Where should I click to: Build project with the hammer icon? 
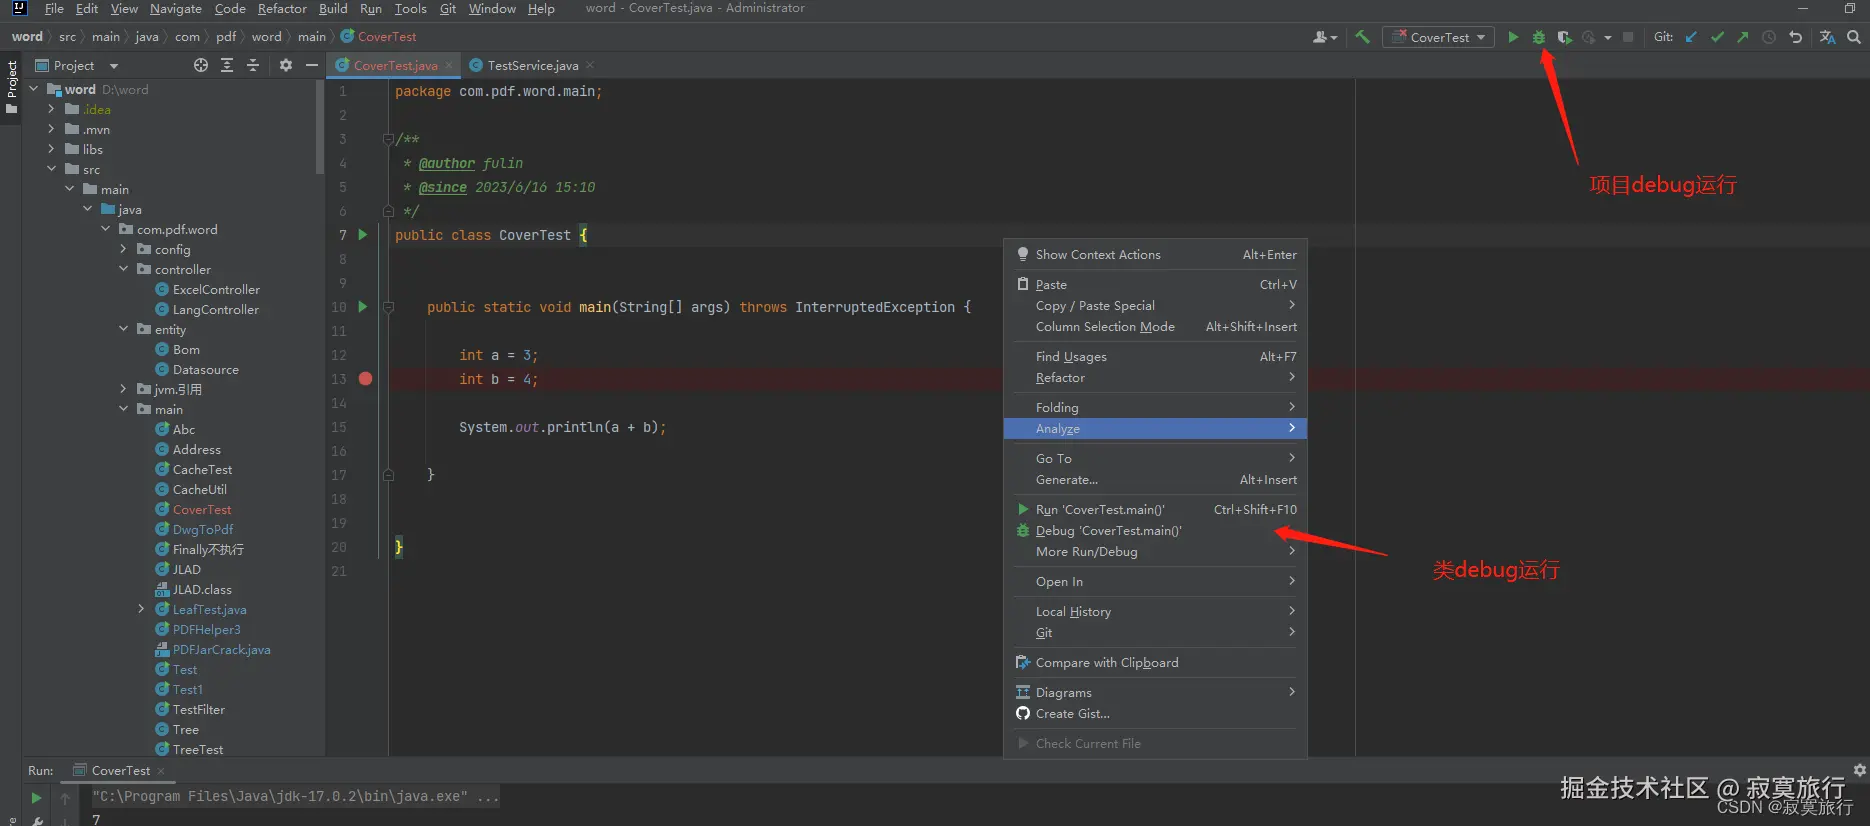coord(1362,37)
